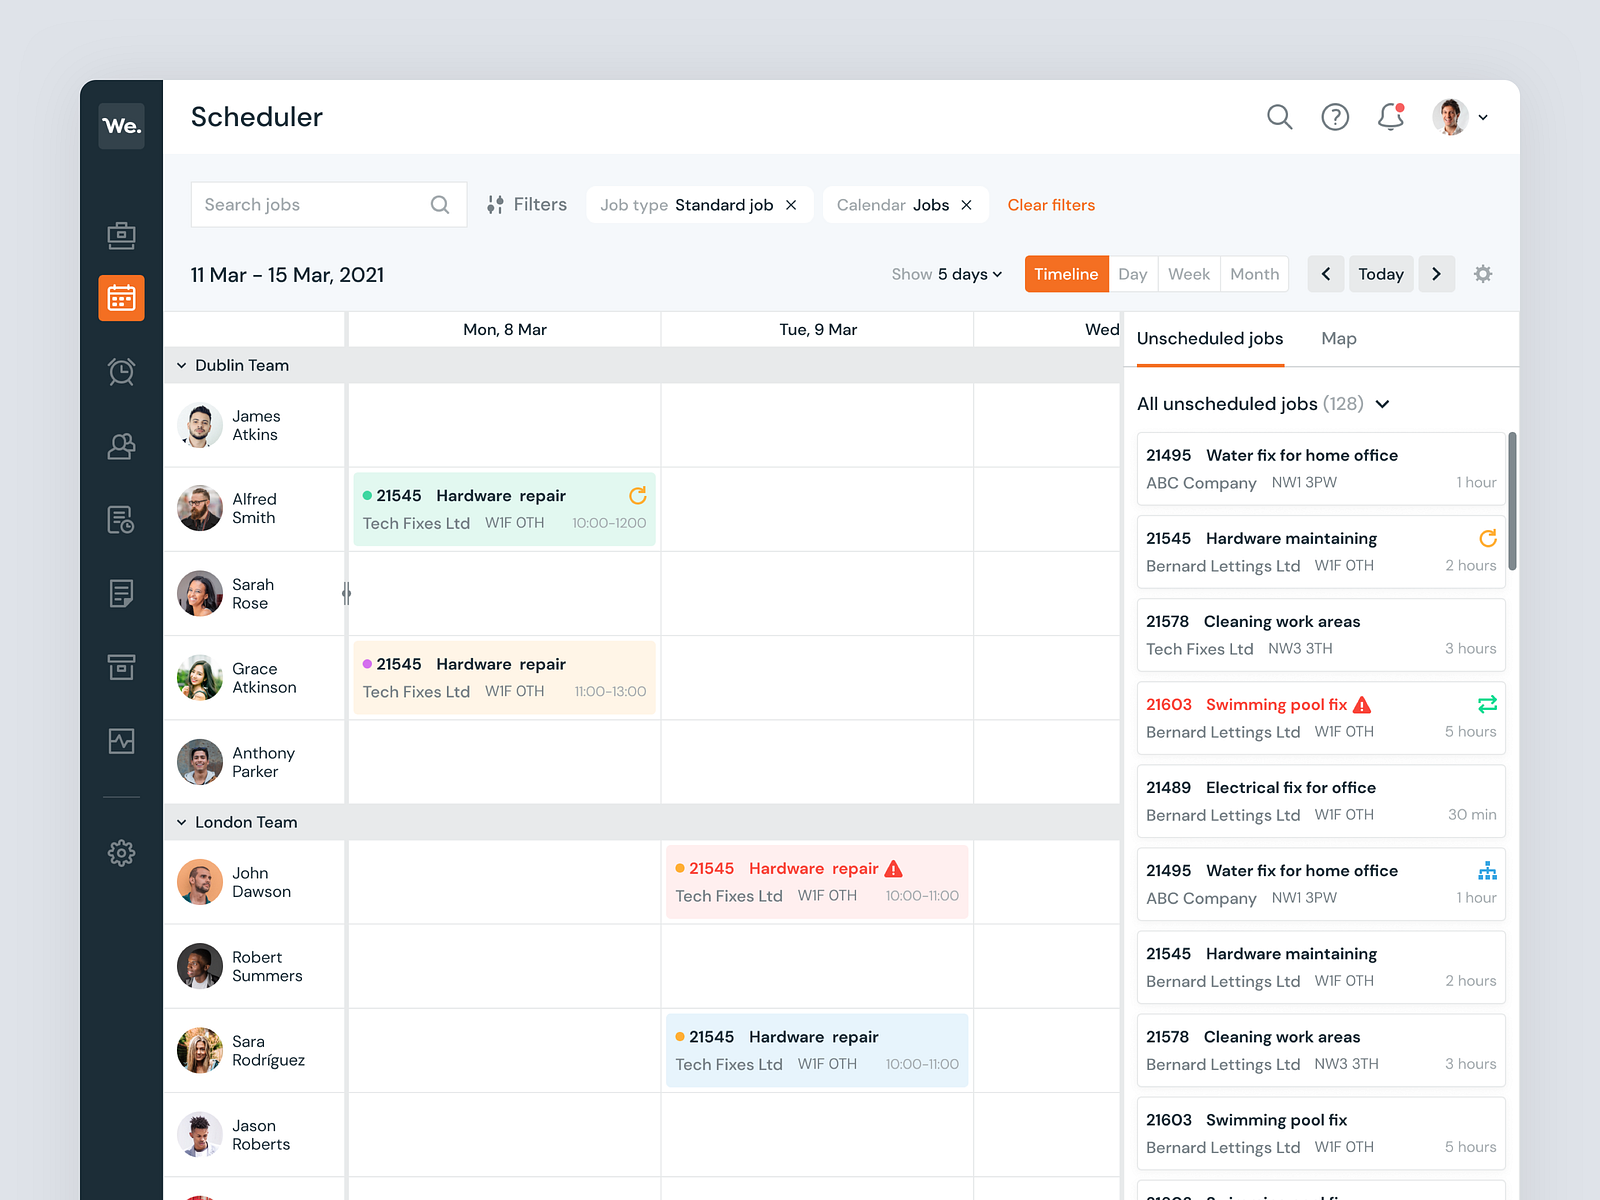This screenshot has width=1600, height=1200.
Task: Open the search magnifier in the top bar
Action: tap(1280, 117)
